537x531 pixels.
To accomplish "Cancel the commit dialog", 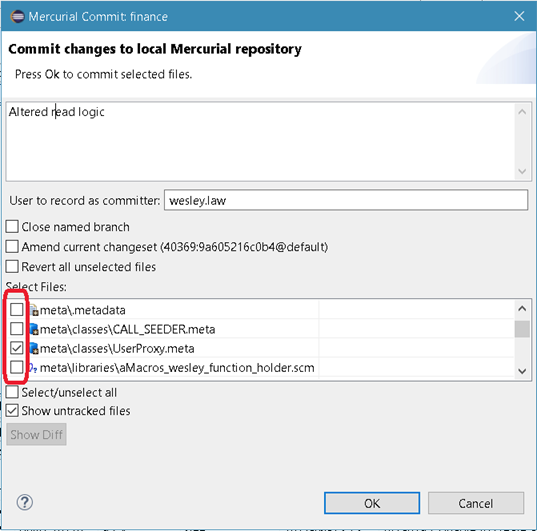I will [x=476, y=503].
